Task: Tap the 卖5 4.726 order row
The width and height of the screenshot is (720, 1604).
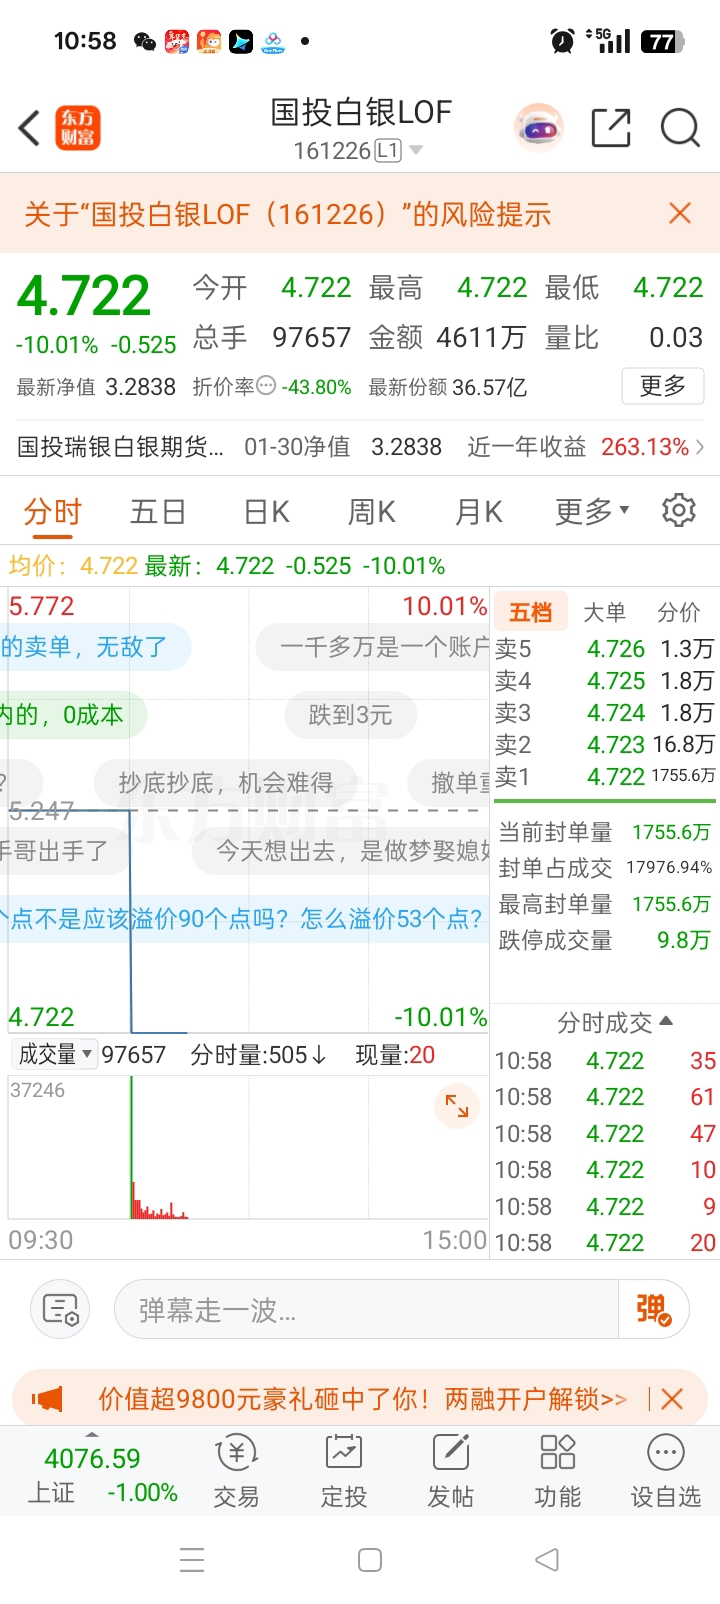Action: point(605,648)
